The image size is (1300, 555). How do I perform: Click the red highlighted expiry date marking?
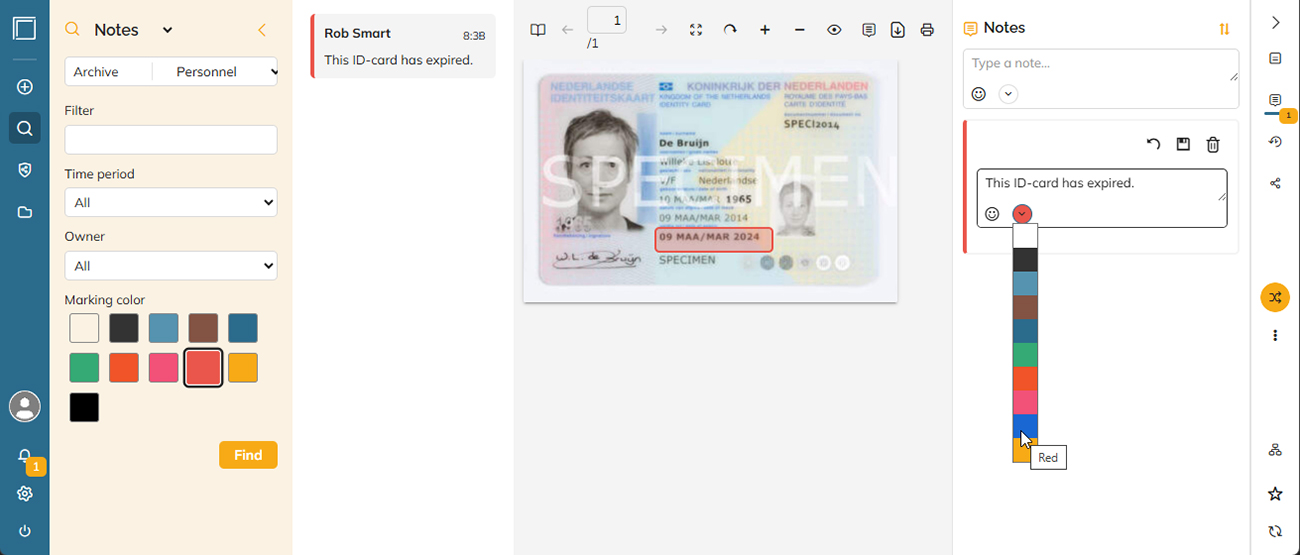(x=714, y=240)
